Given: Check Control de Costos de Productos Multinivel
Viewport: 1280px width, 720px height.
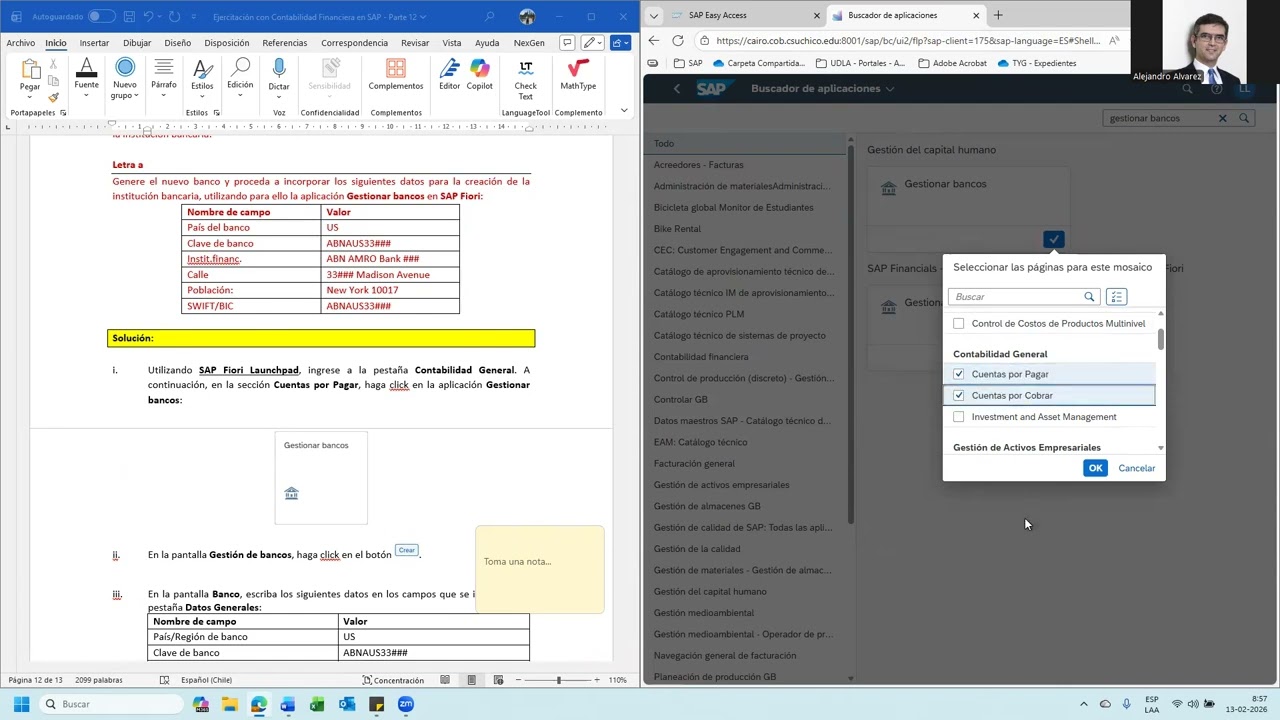Looking at the screenshot, I should 959,324.
